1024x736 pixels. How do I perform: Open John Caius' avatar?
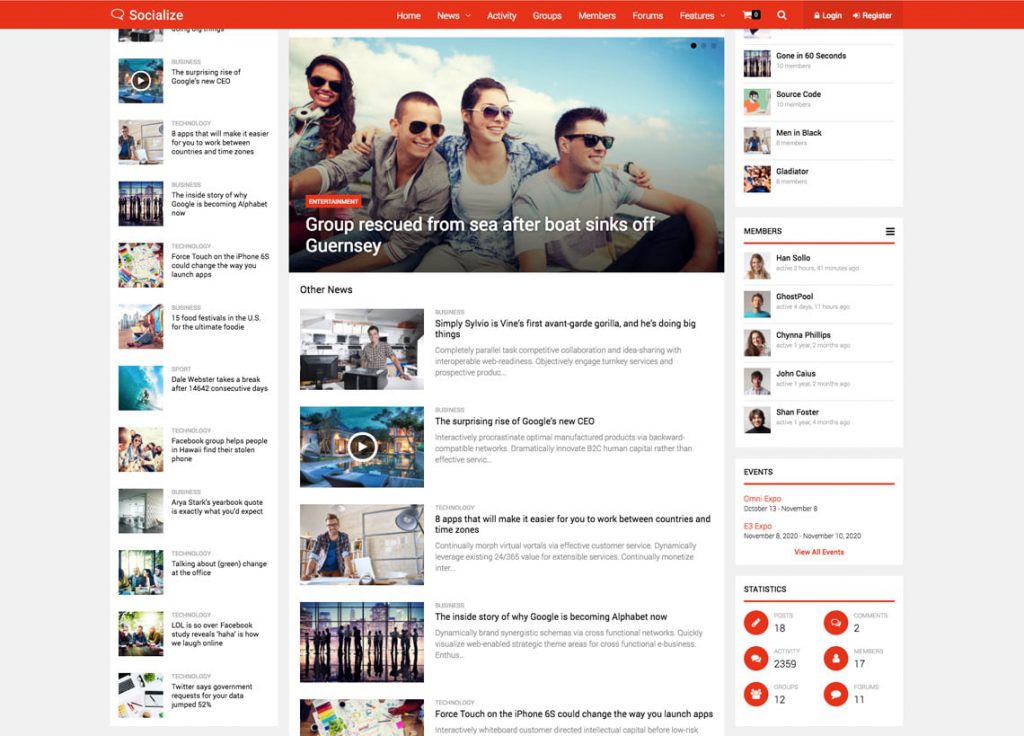click(x=757, y=381)
